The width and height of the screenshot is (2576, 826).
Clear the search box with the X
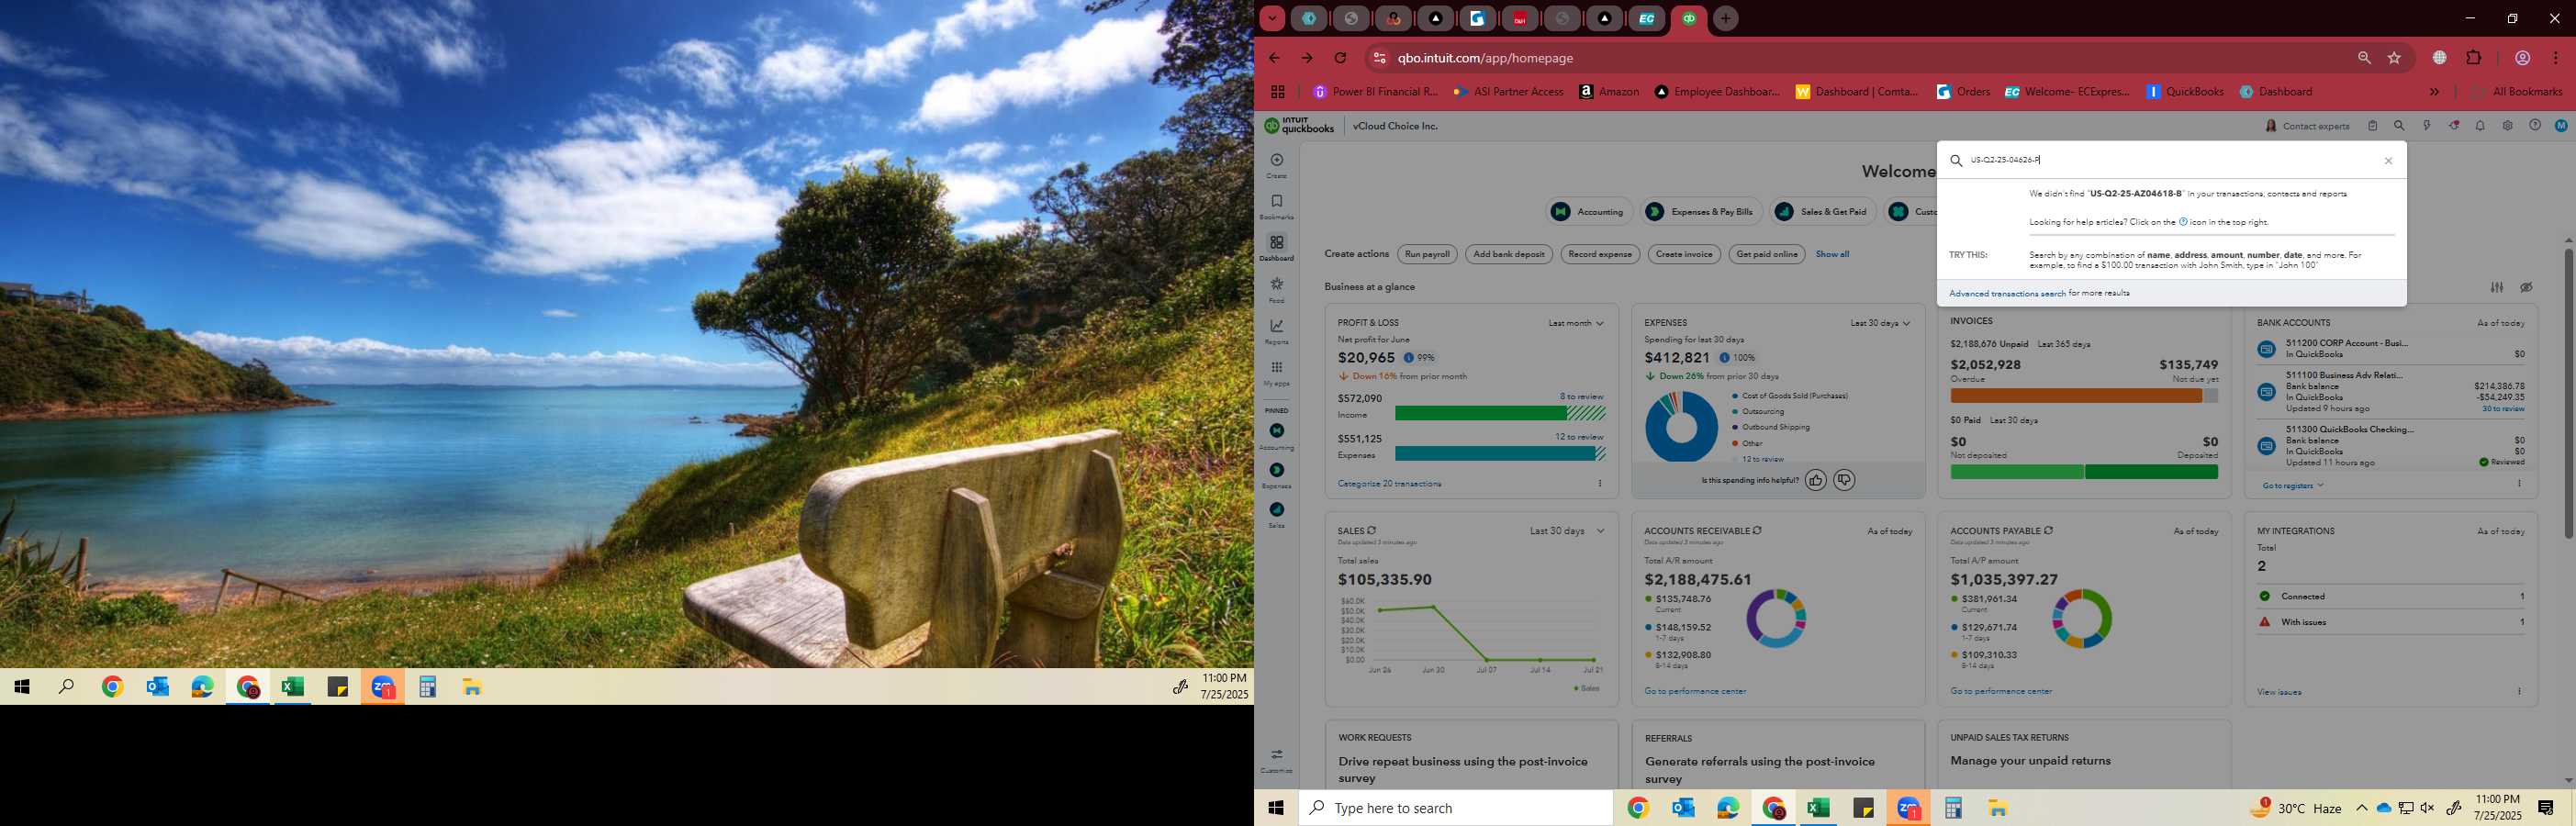click(2388, 161)
